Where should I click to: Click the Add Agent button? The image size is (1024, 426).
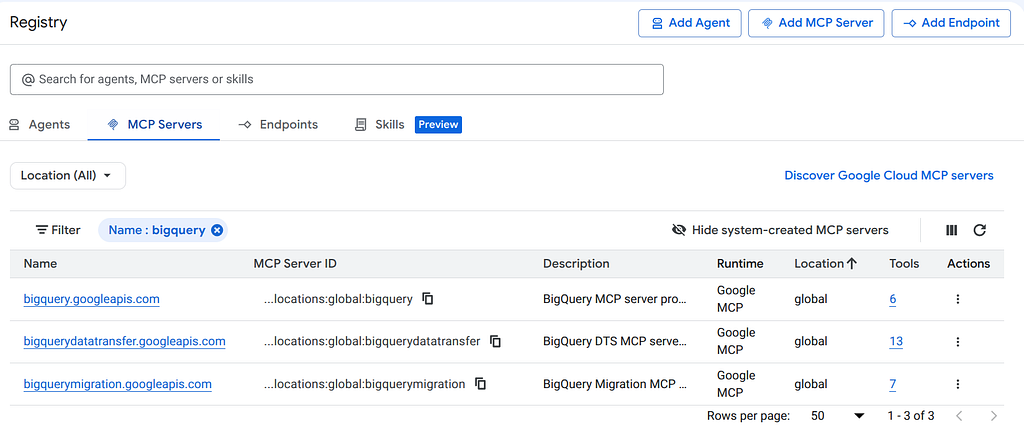pyautogui.click(x=690, y=23)
